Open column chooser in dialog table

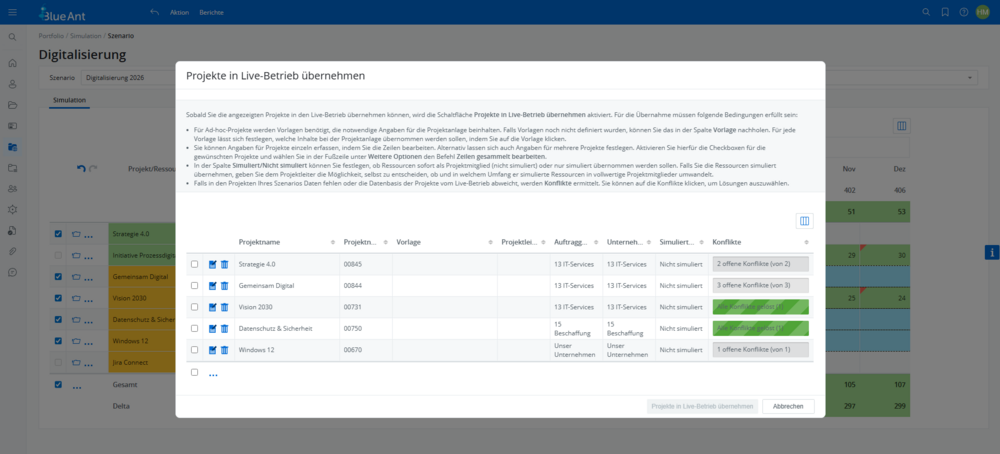click(x=803, y=221)
